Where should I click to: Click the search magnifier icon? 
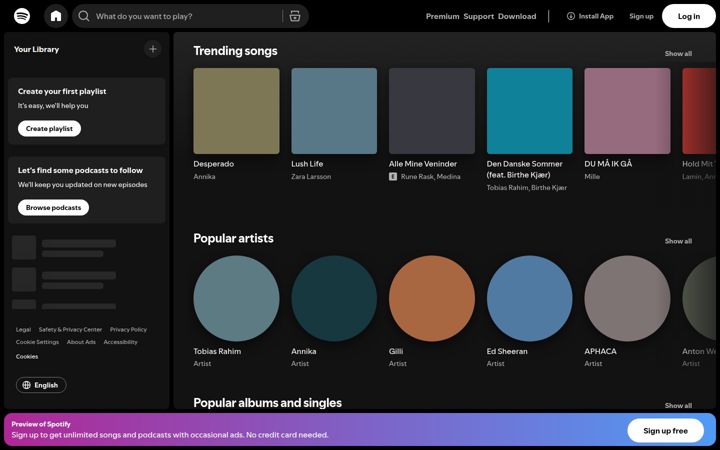tap(84, 16)
